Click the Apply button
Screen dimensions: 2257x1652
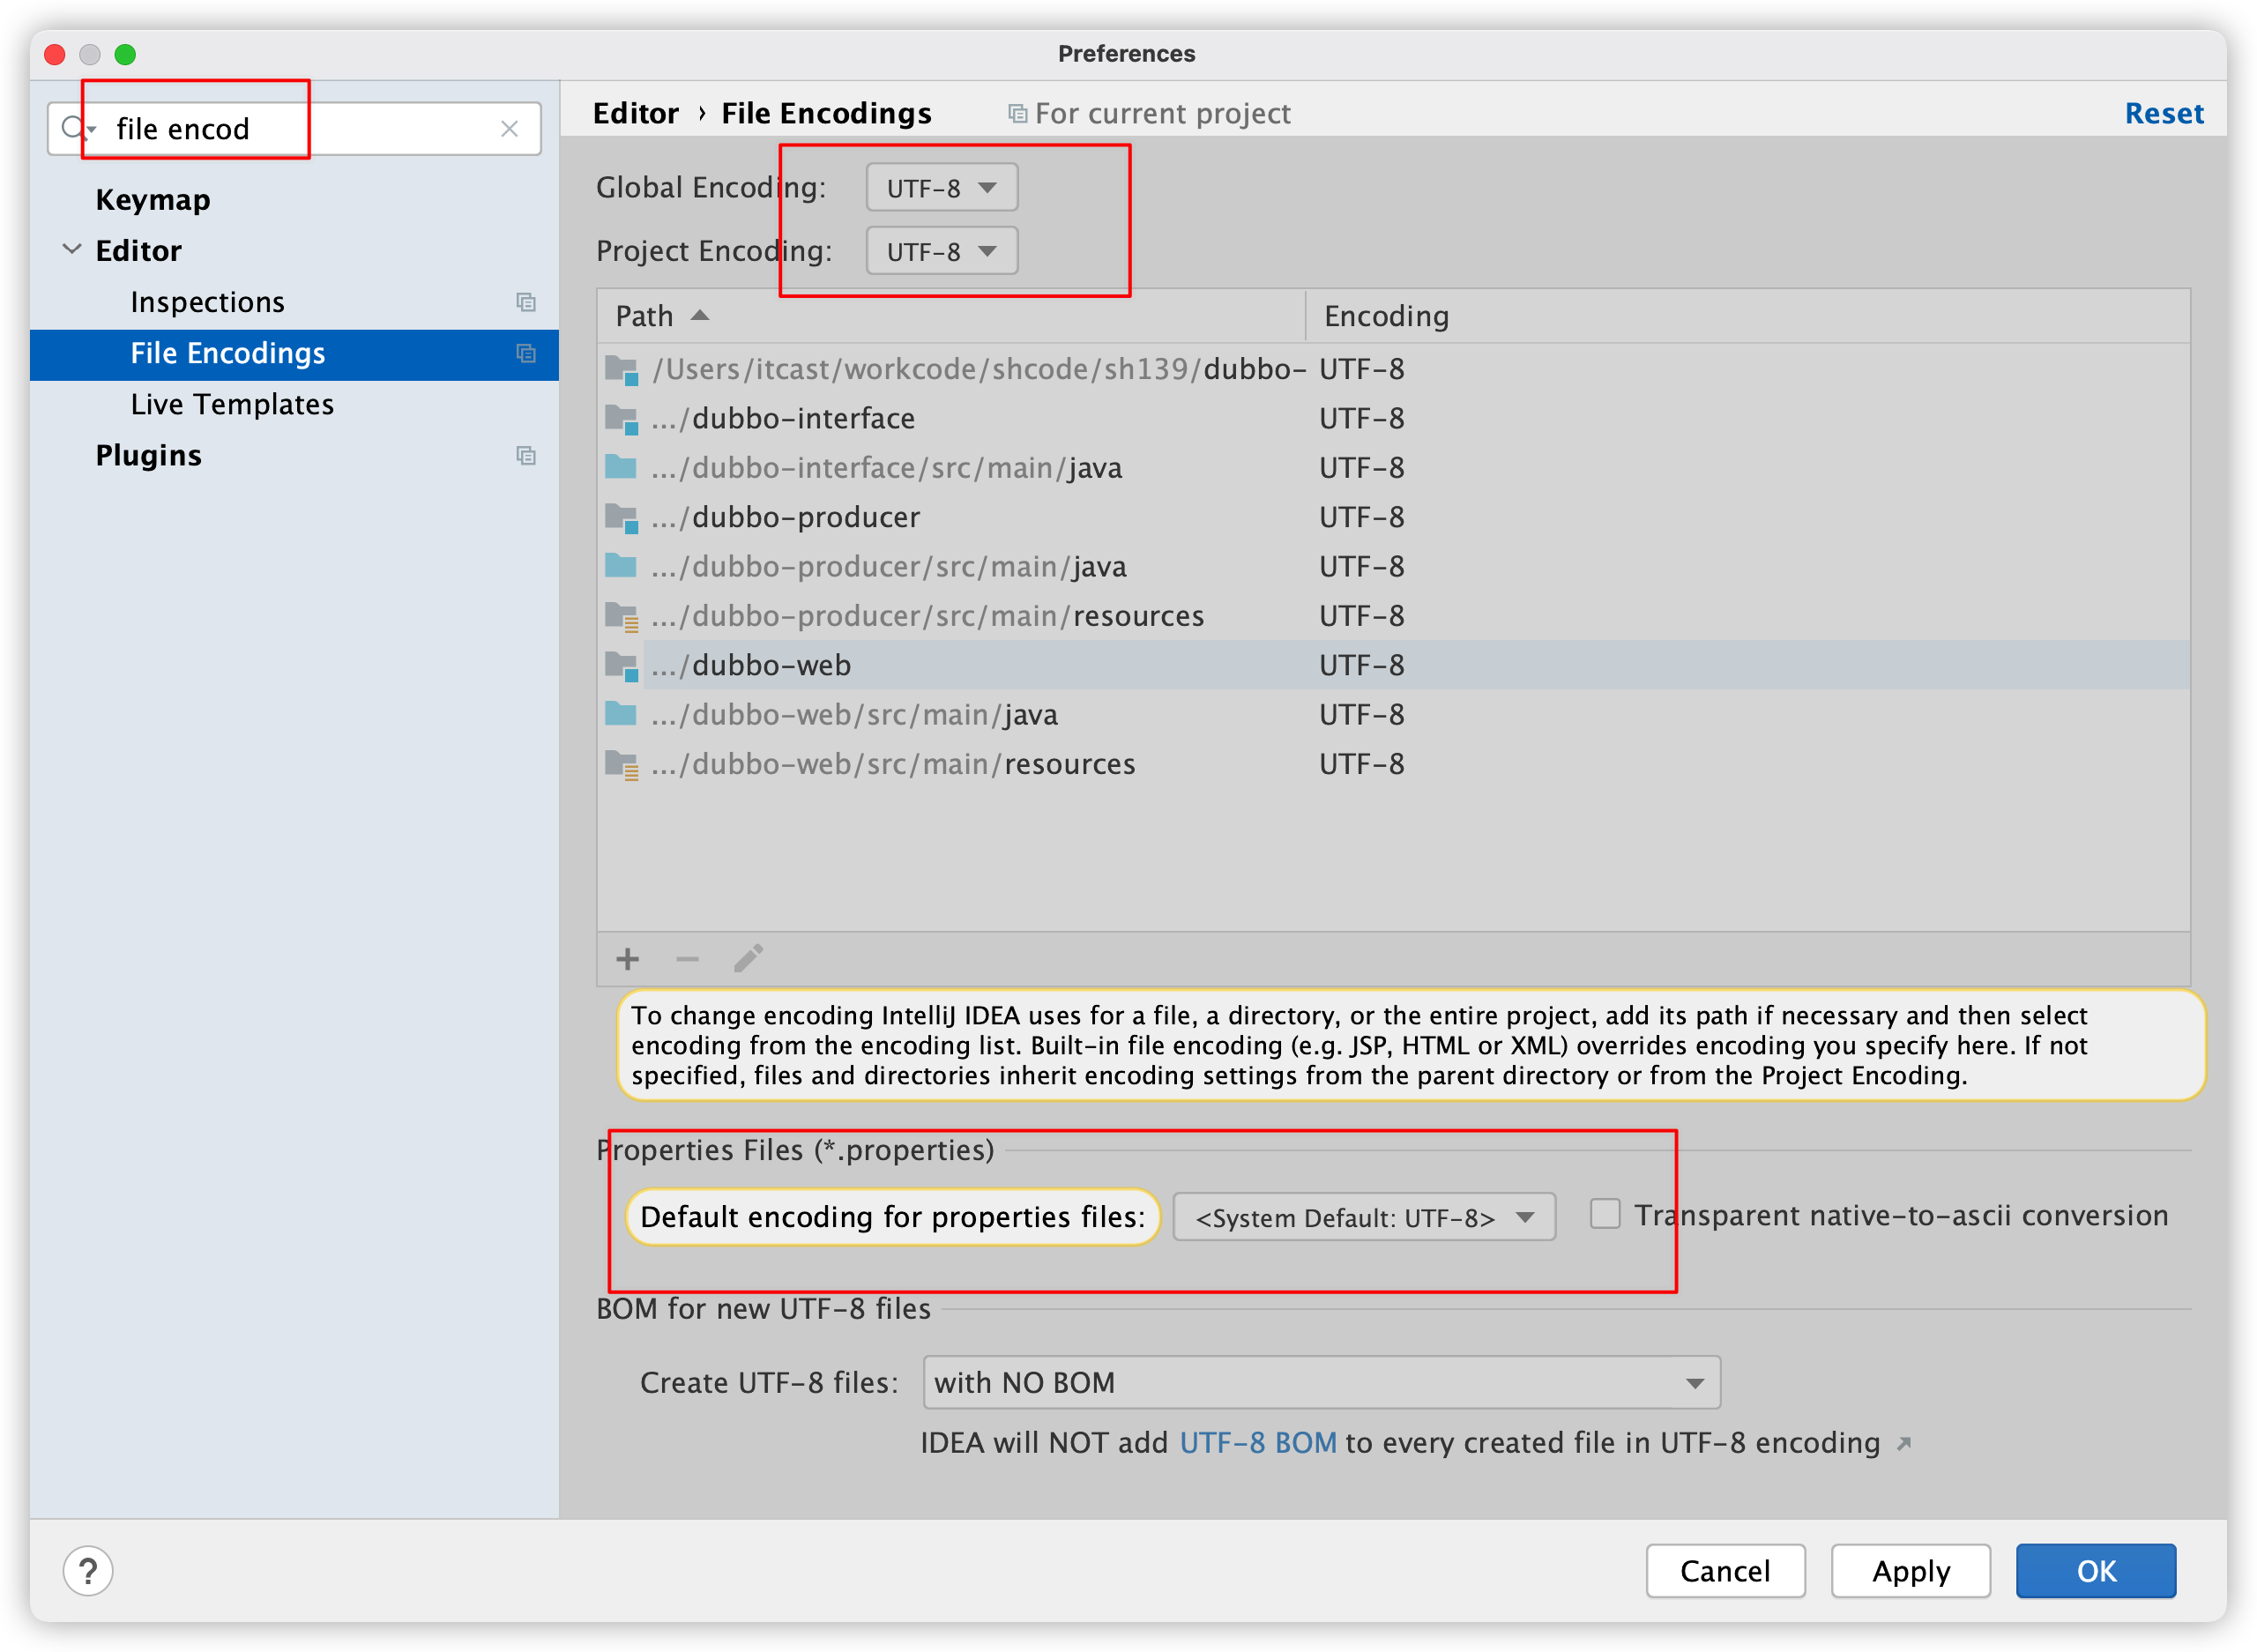click(1910, 1570)
